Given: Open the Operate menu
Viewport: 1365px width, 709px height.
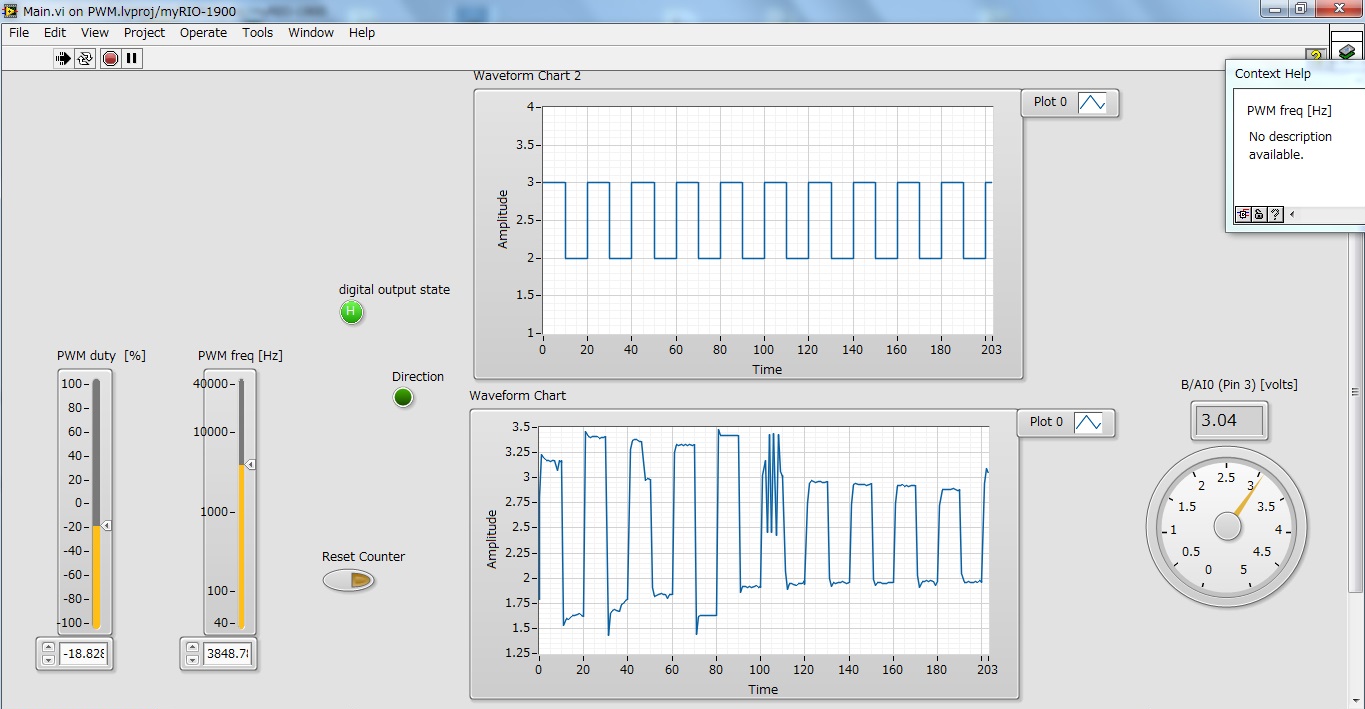Looking at the screenshot, I should [x=203, y=32].
